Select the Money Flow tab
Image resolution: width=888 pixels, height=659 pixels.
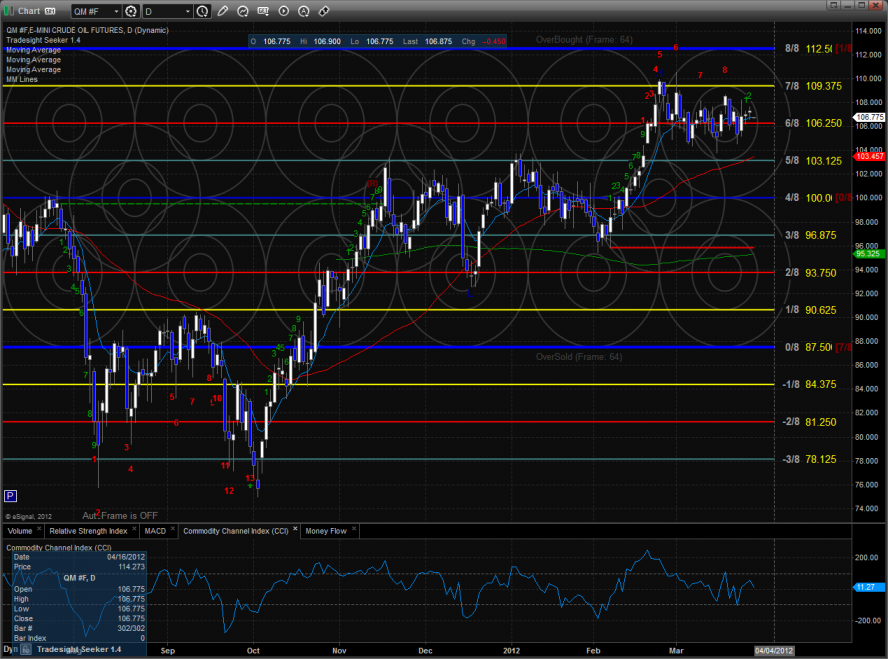[x=326, y=530]
